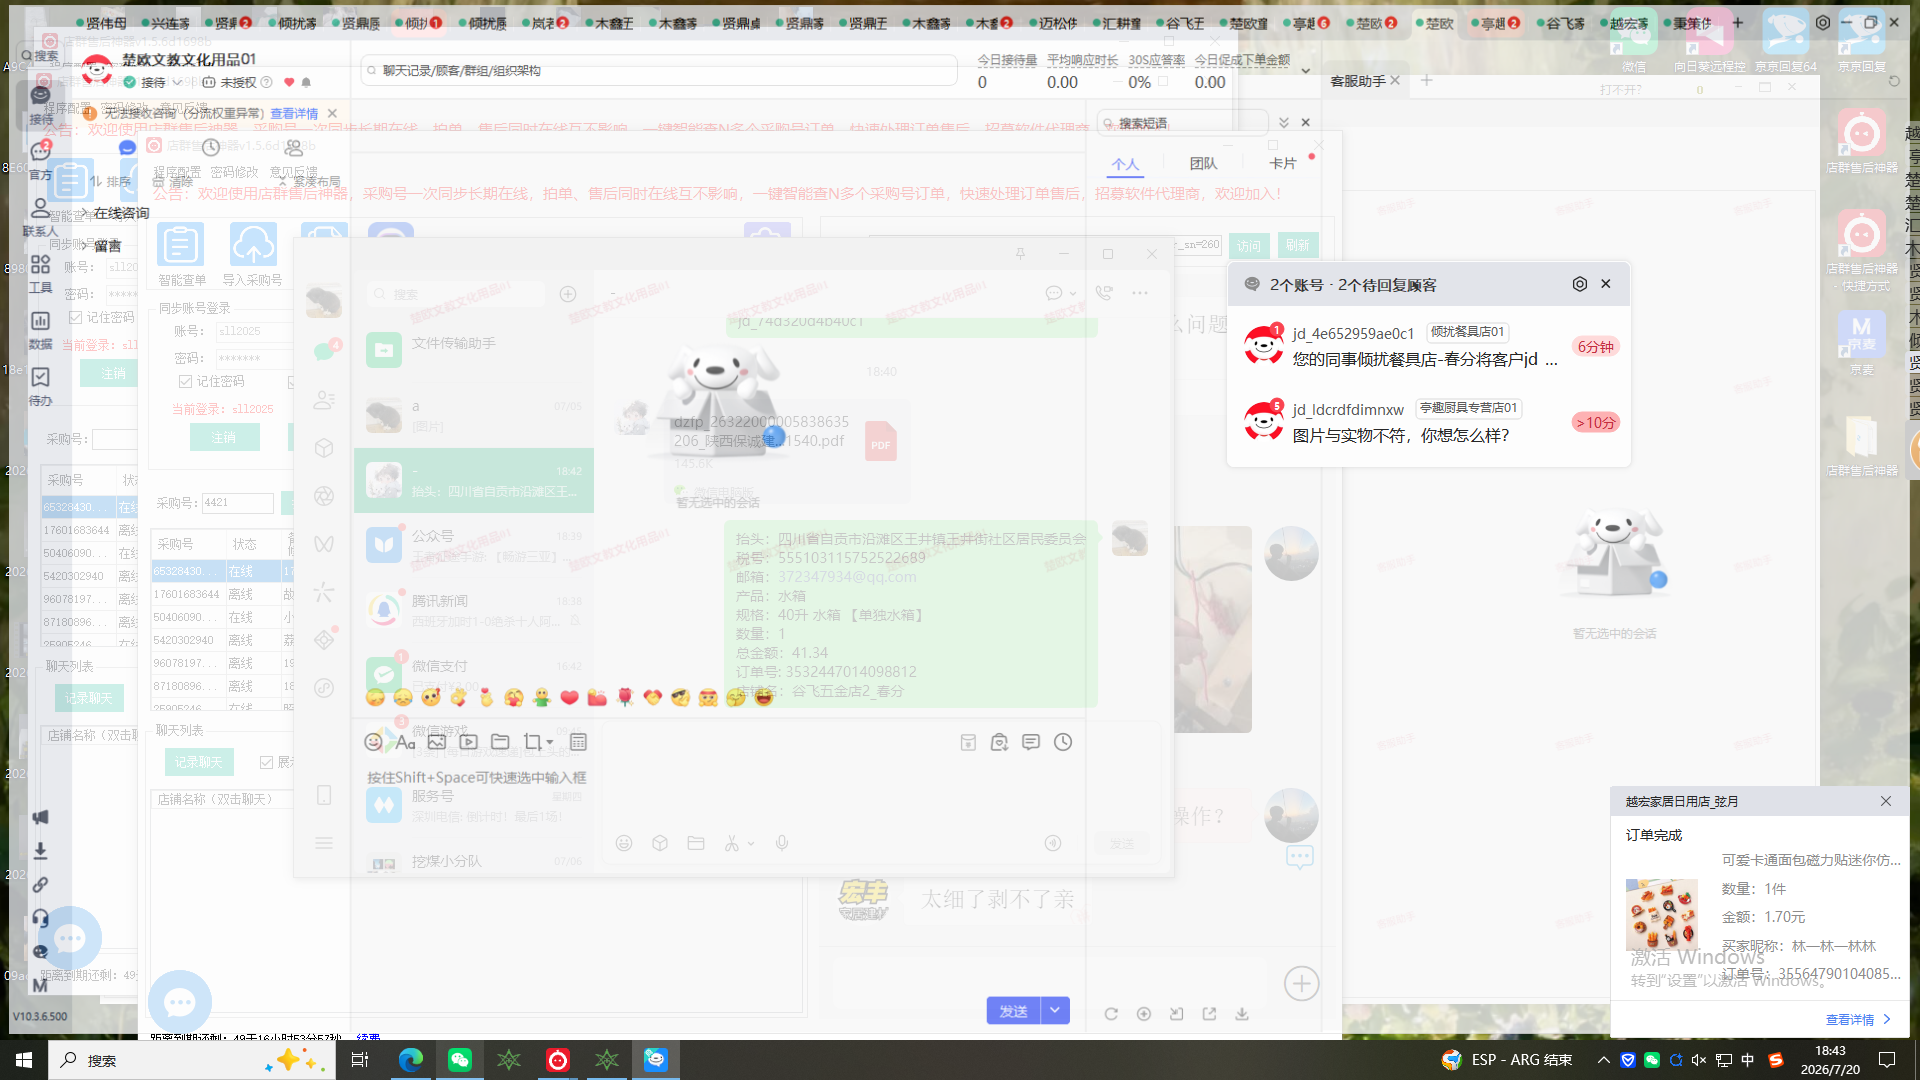Open 联系人 in the left sidebar
Viewport: 1920px width, 1080px height.
click(x=40, y=217)
